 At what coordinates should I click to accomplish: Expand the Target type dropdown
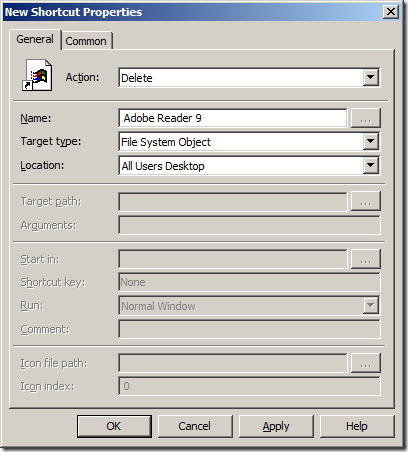tap(370, 142)
